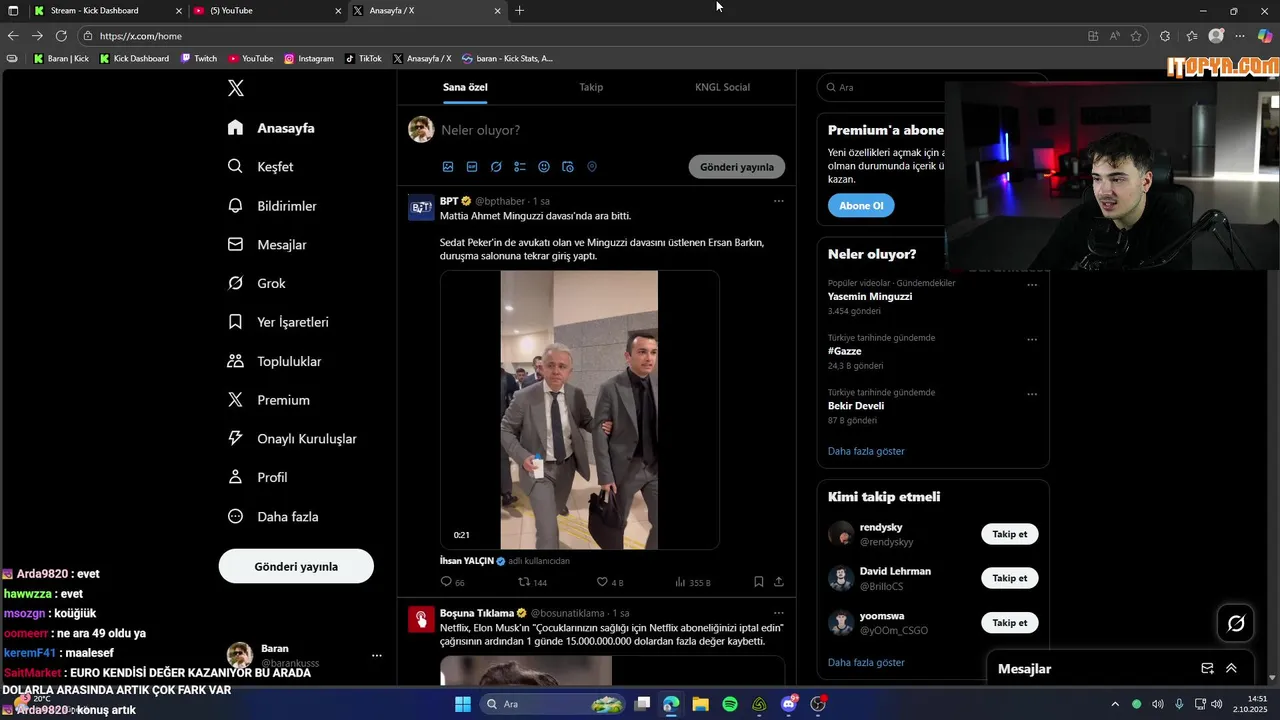Compose new message in Mesajlar drawer

pos(1207,669)
